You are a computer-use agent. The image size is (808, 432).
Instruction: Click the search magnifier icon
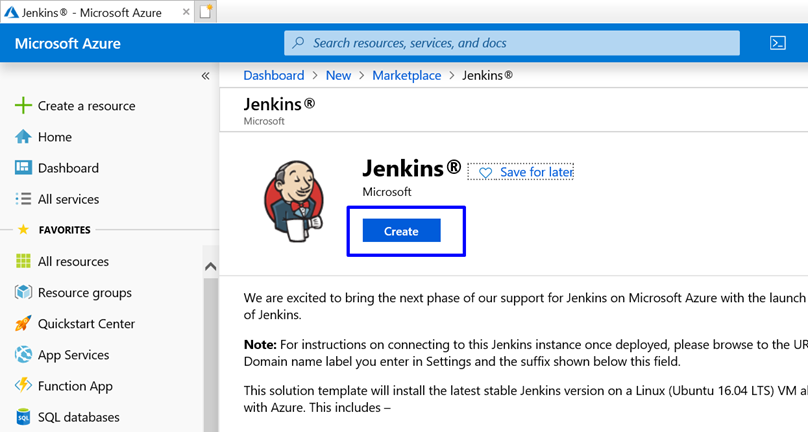coord(298,43)
